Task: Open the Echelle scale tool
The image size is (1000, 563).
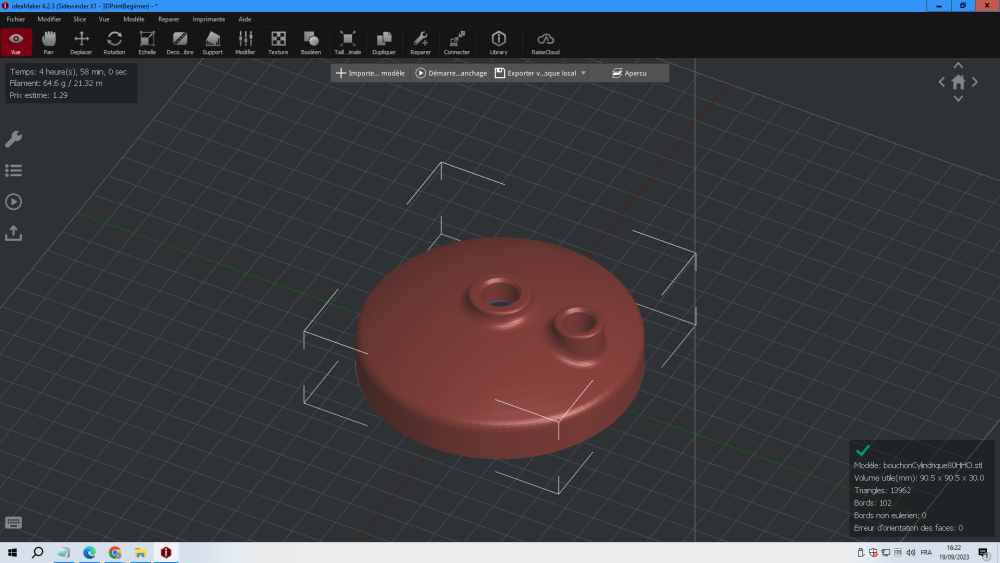Action: (x=147, y=42)
